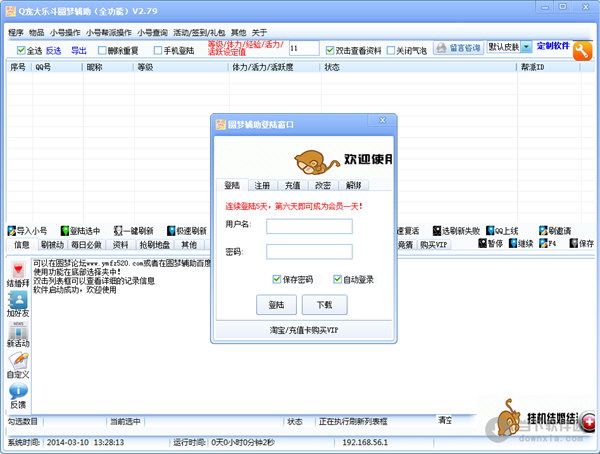Open the 默认皮肤 skin dropdown
This screenshot has width=600, height=454.
click(509, 47)
